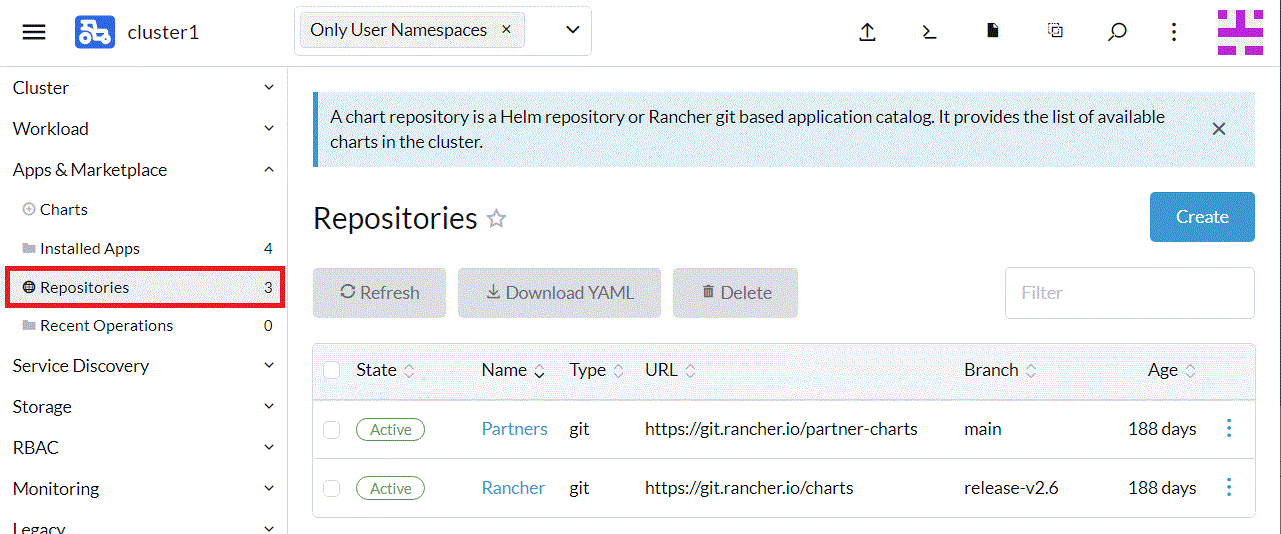Screen dimensions: 1281x534
Task: Open the kubectl shell icon
Action: click(x=929, y=32)
